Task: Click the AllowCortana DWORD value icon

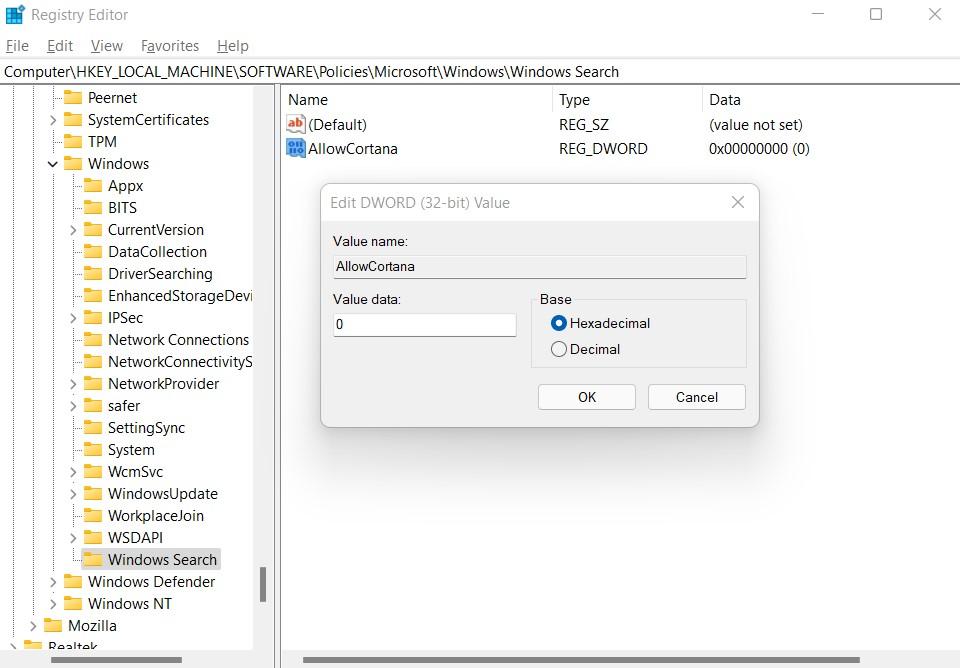Action: point(296,149)
